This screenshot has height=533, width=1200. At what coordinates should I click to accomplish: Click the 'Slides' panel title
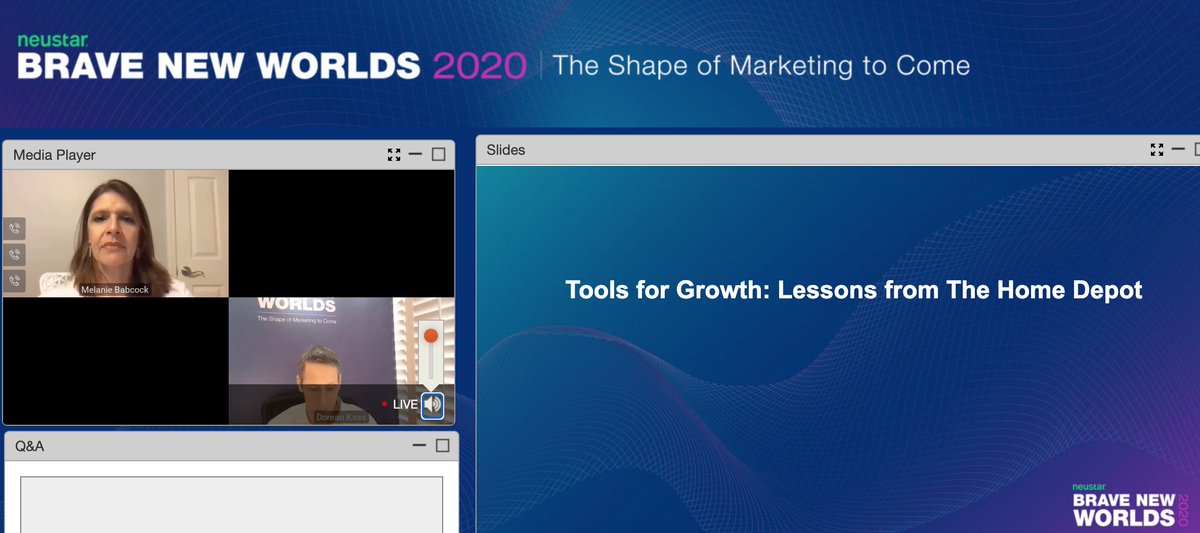coord(505,150)
